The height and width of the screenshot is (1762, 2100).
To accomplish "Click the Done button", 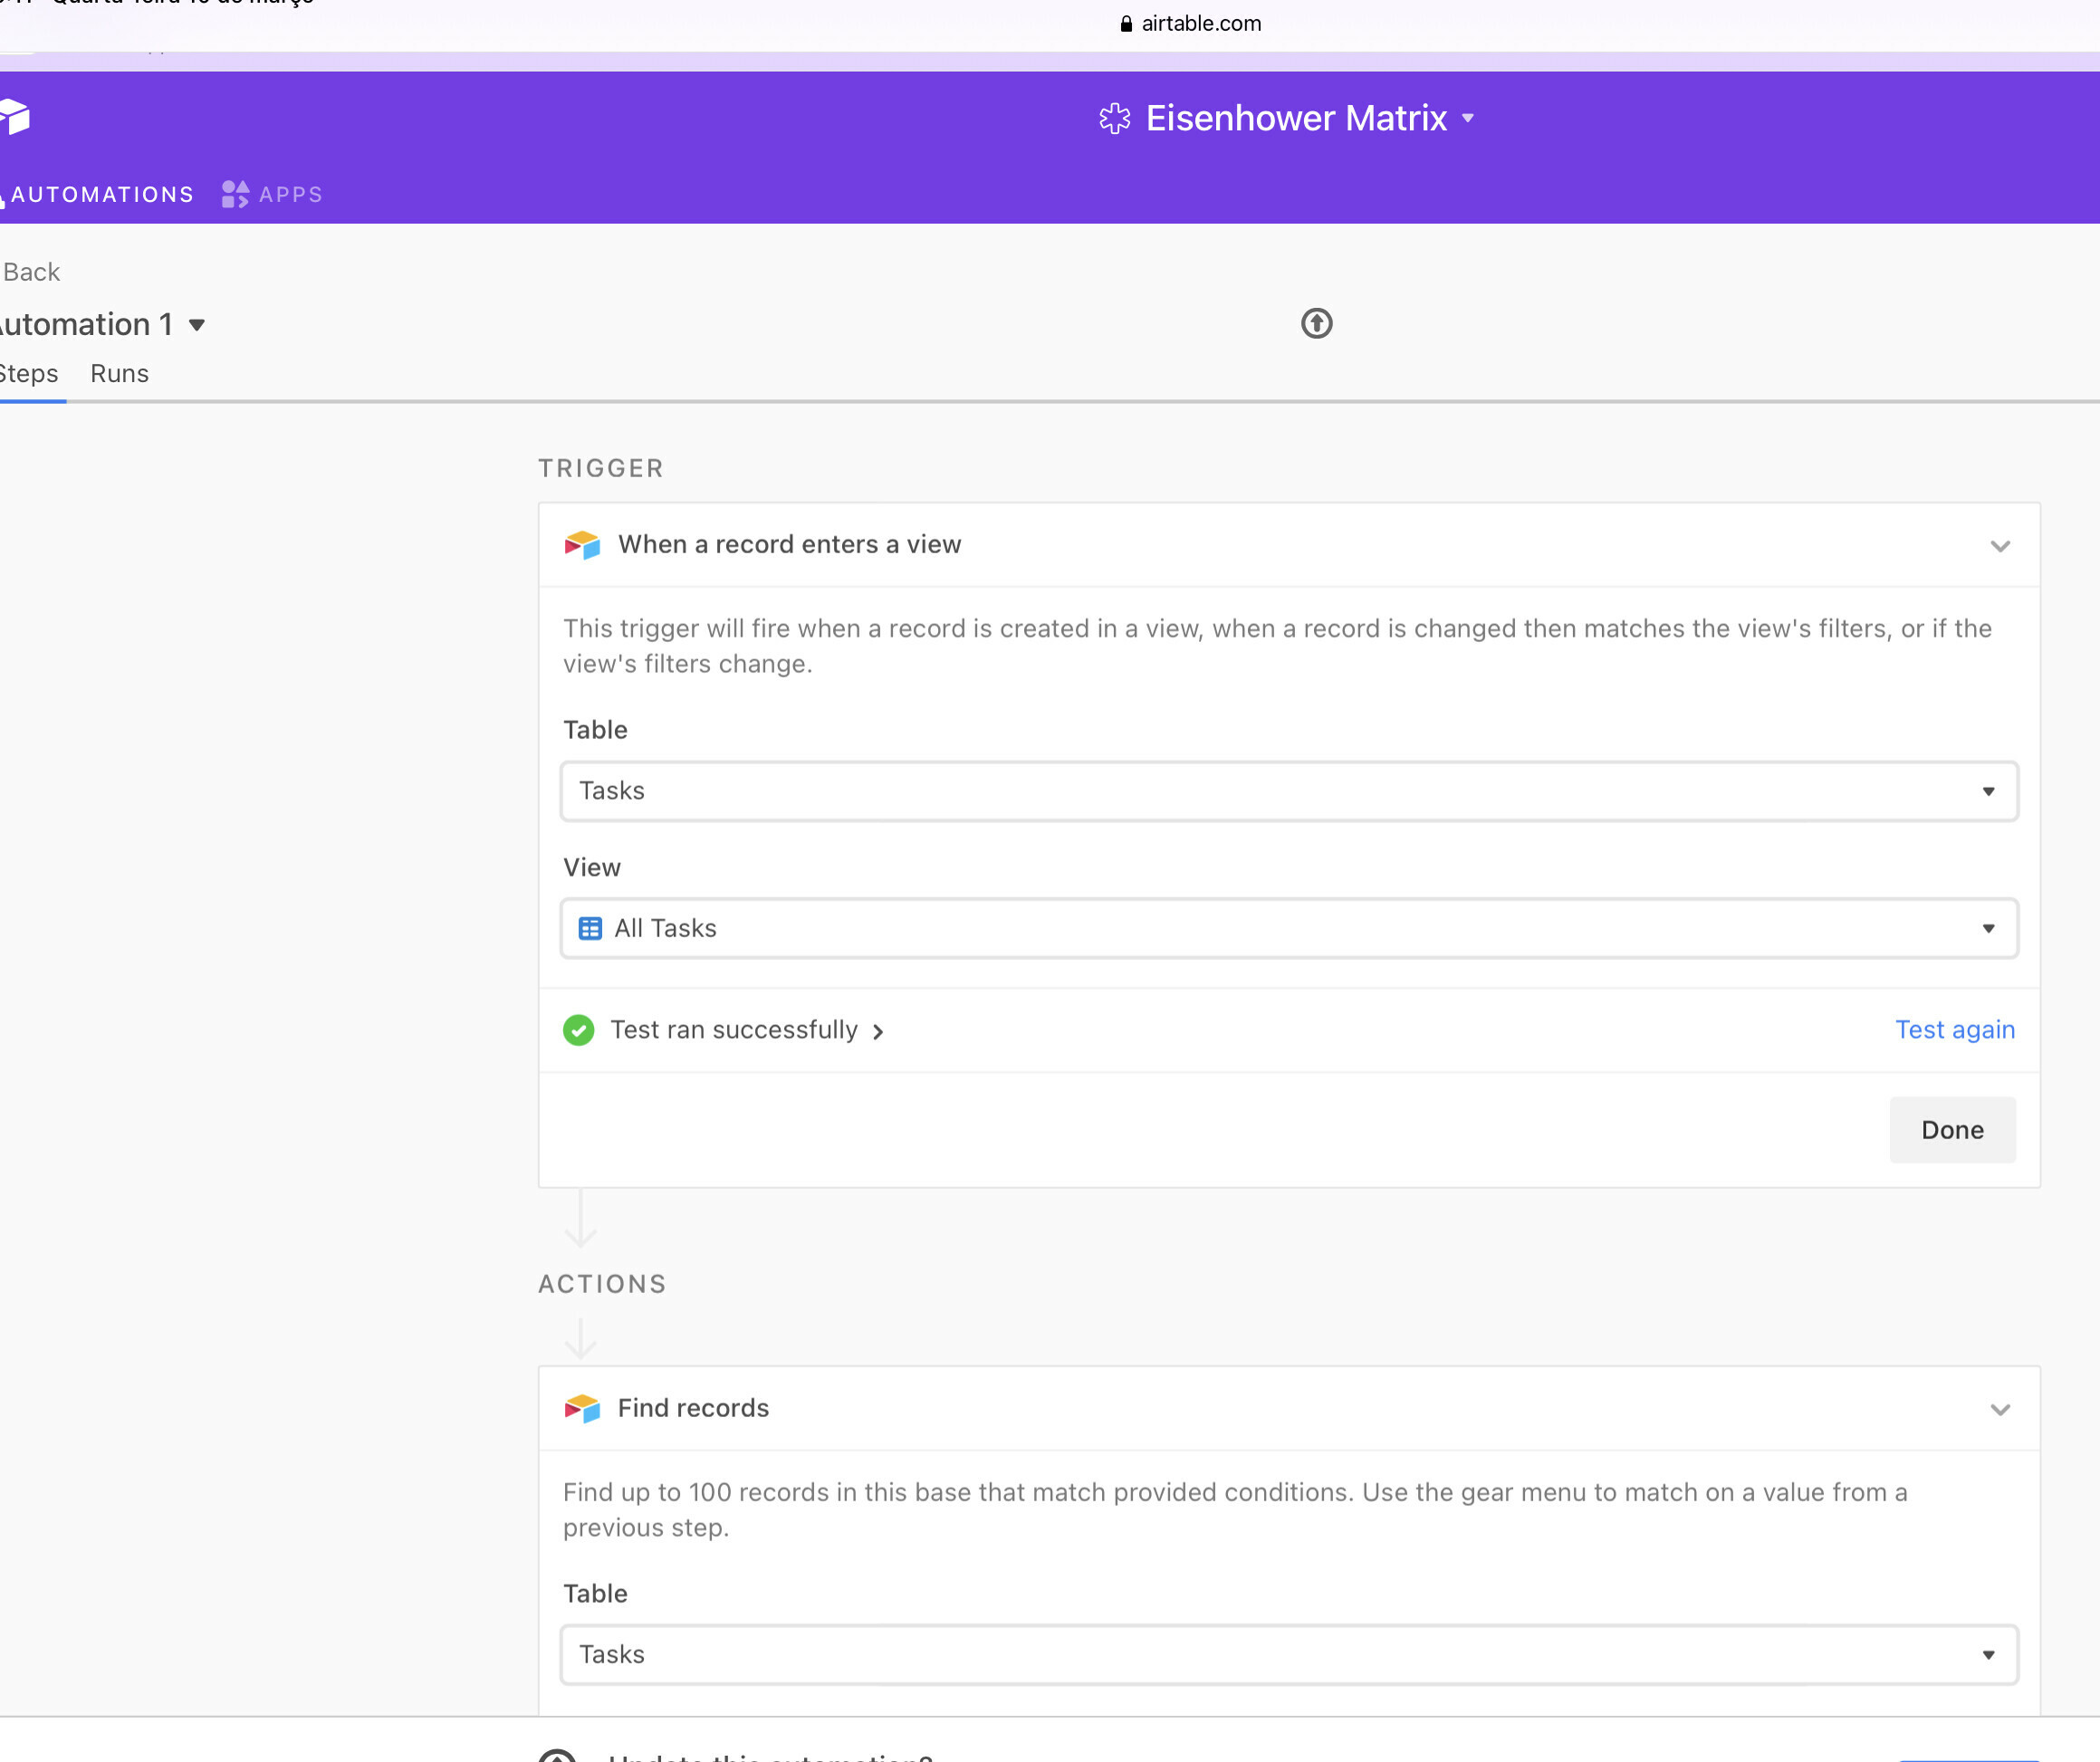I will 1953,1131.
